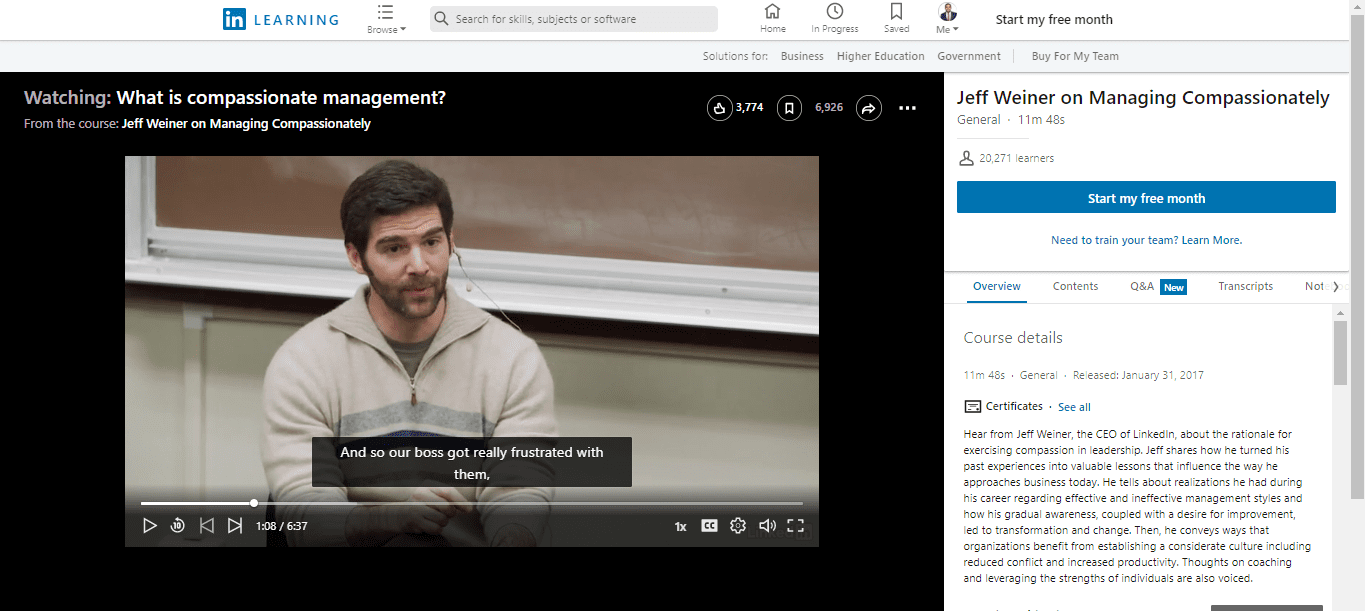Image resolution: width=1365 pixels, height=611 pixels.
Task: Open the Jeff Weiner course title link
Action: (246, 124)
